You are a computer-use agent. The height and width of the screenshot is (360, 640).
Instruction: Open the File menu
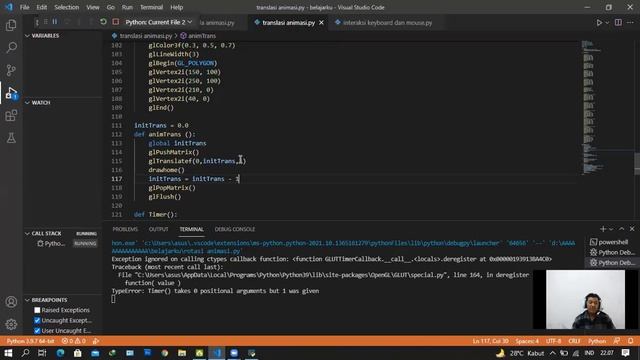click(x=24, y=7)
